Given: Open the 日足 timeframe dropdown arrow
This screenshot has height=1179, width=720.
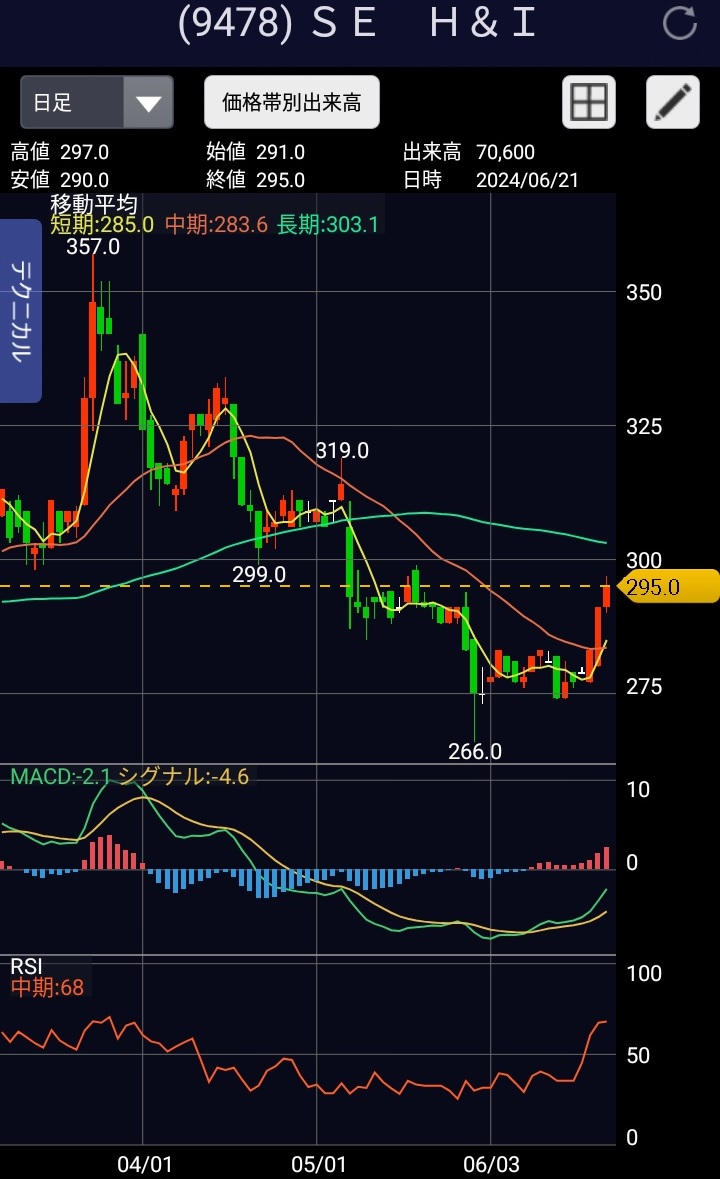Looking at the screenshot, I should [148, 102].
